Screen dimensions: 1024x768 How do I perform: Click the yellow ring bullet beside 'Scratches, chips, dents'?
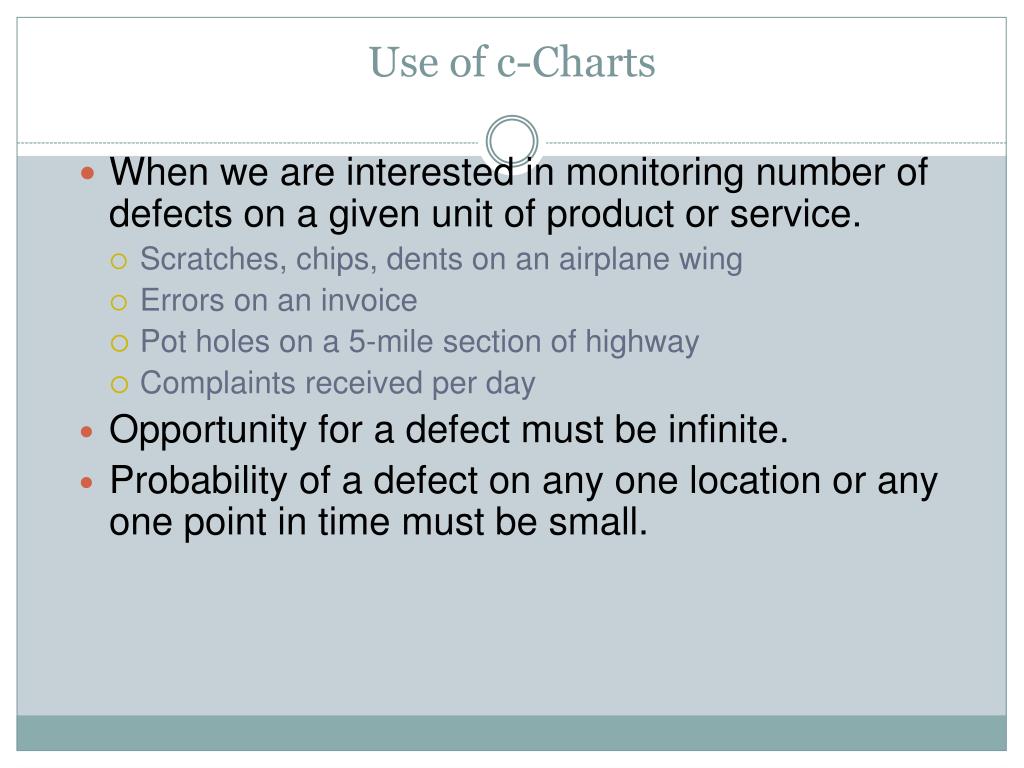click(119, 262)
